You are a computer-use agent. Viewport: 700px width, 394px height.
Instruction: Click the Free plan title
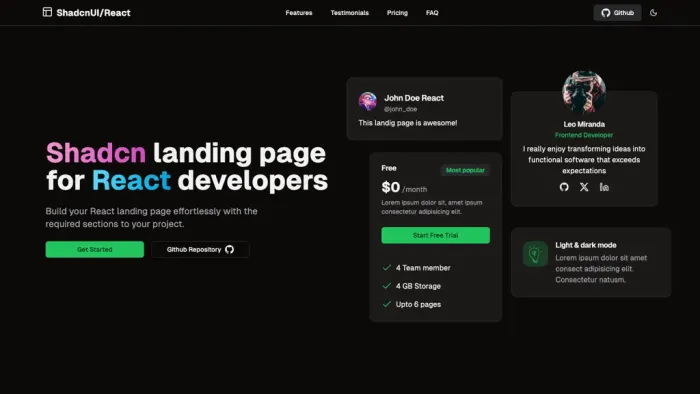point(389,168)
